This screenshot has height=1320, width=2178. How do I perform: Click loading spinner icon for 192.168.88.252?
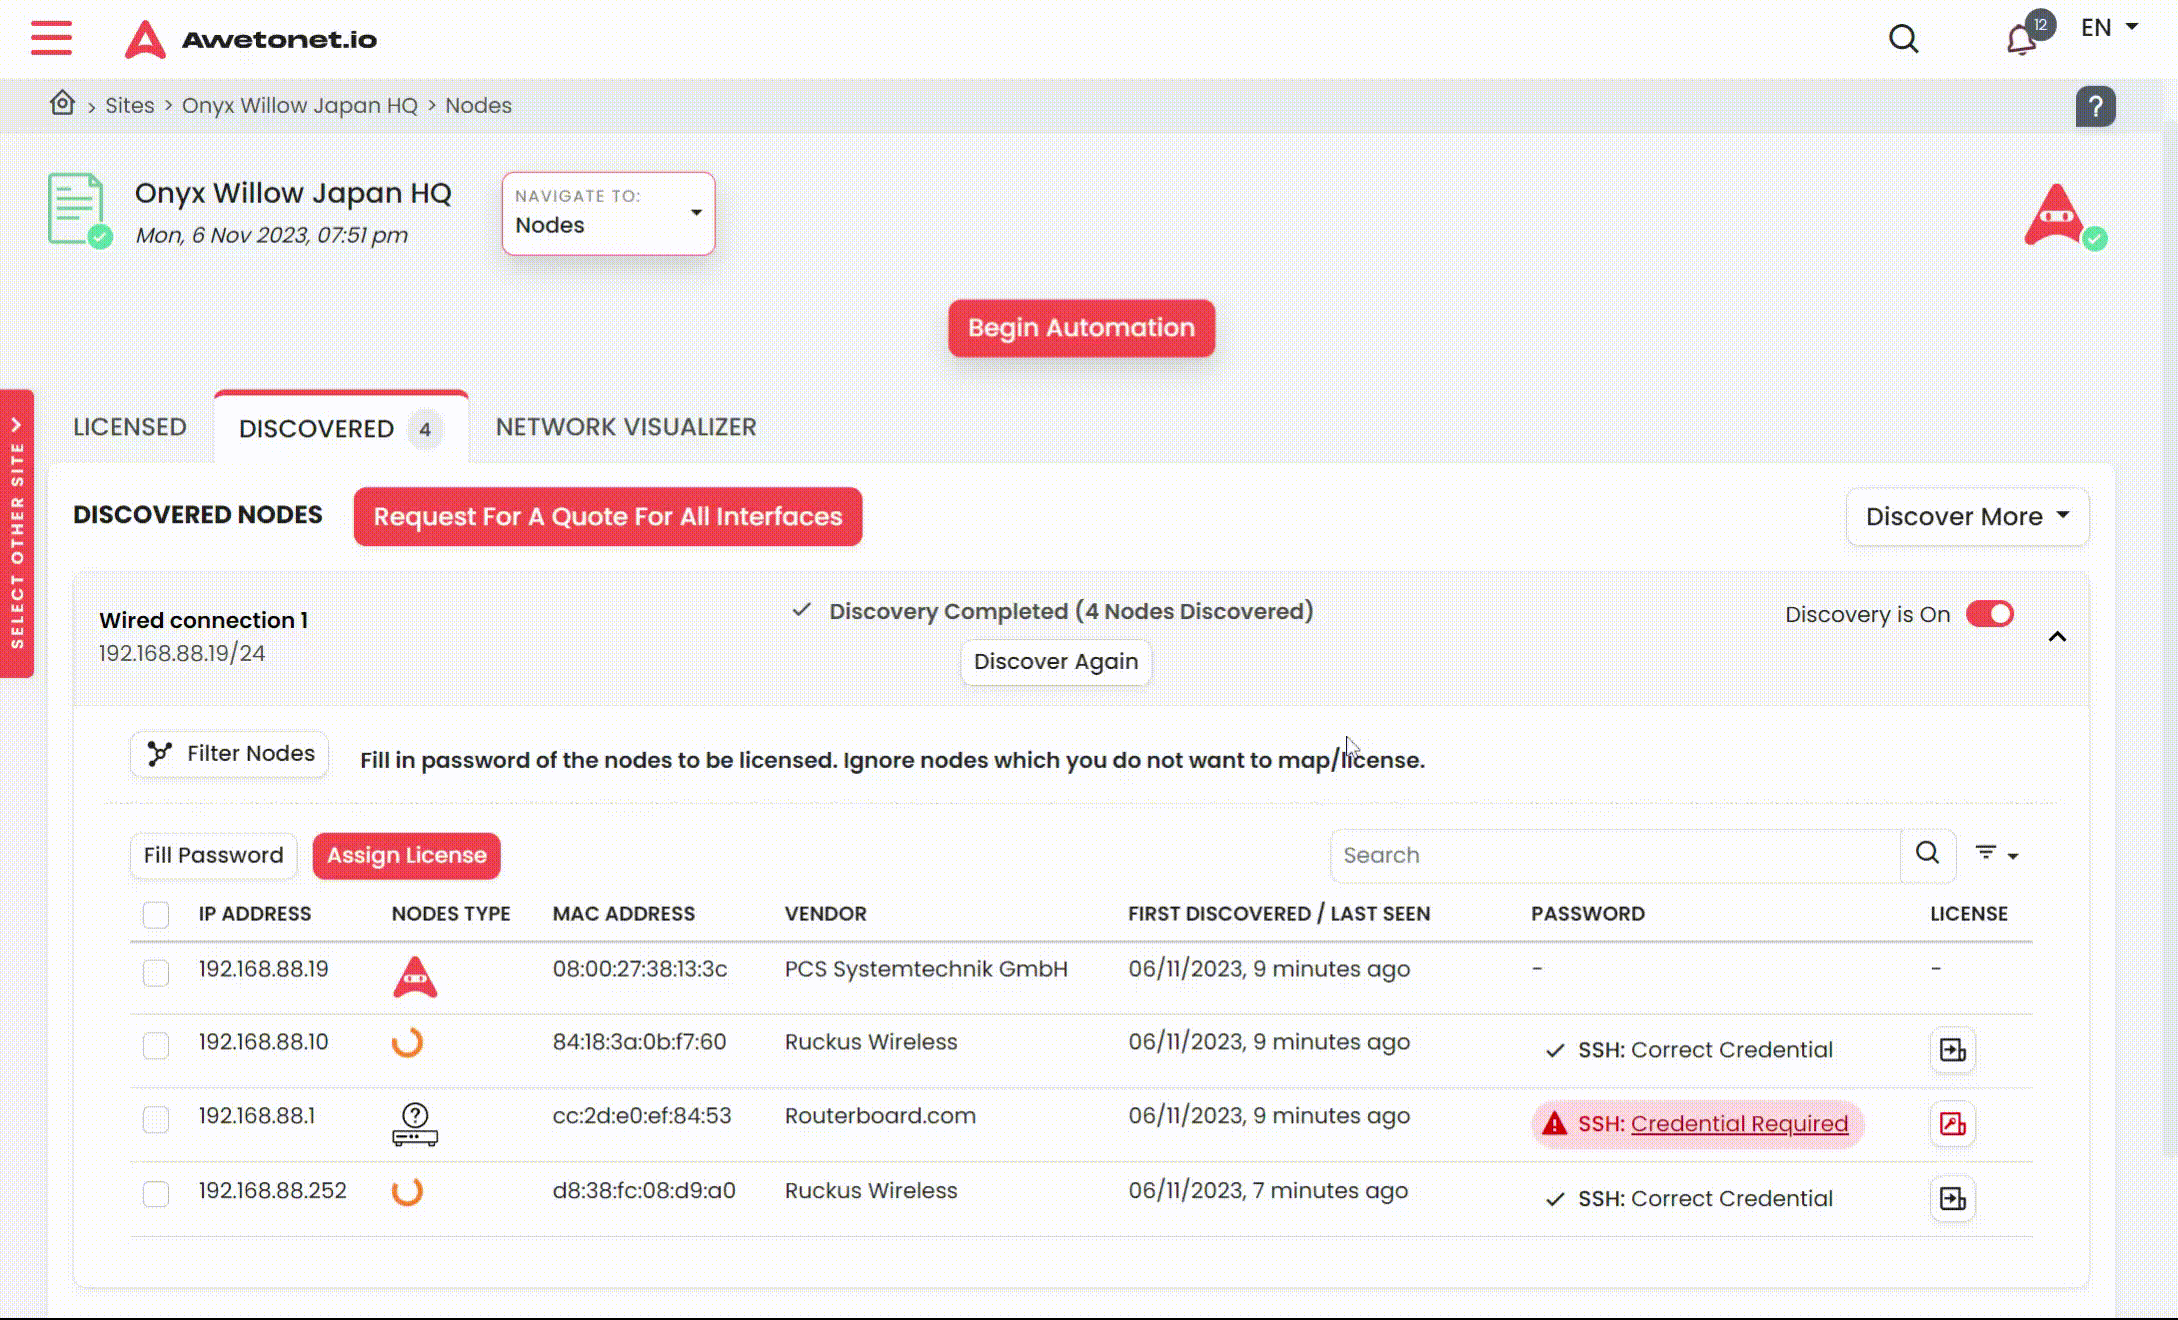(407, 1191)
